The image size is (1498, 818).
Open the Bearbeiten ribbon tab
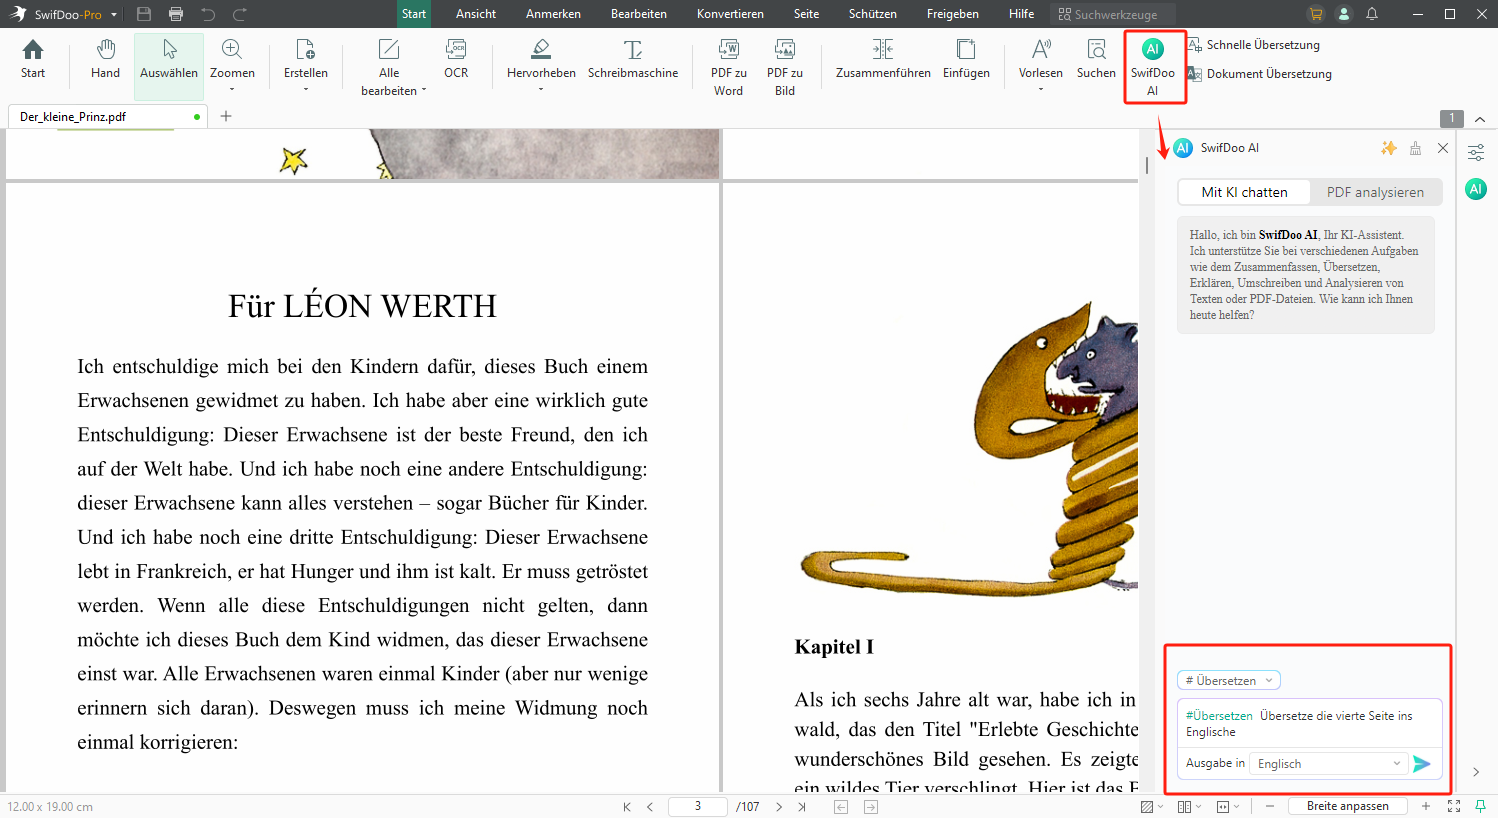(x=639, y=14)
